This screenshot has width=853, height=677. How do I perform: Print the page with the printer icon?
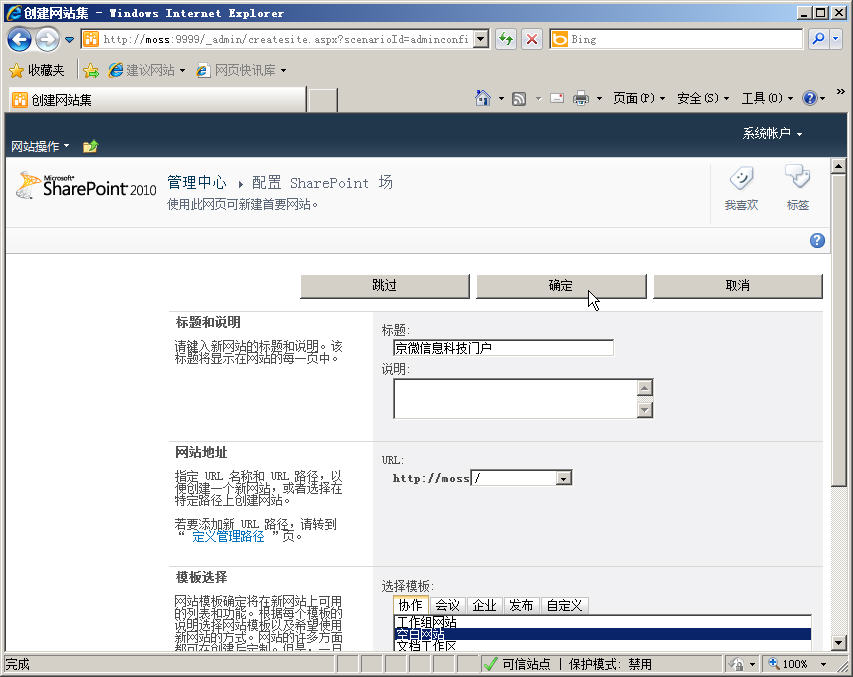tap(581, 99)
